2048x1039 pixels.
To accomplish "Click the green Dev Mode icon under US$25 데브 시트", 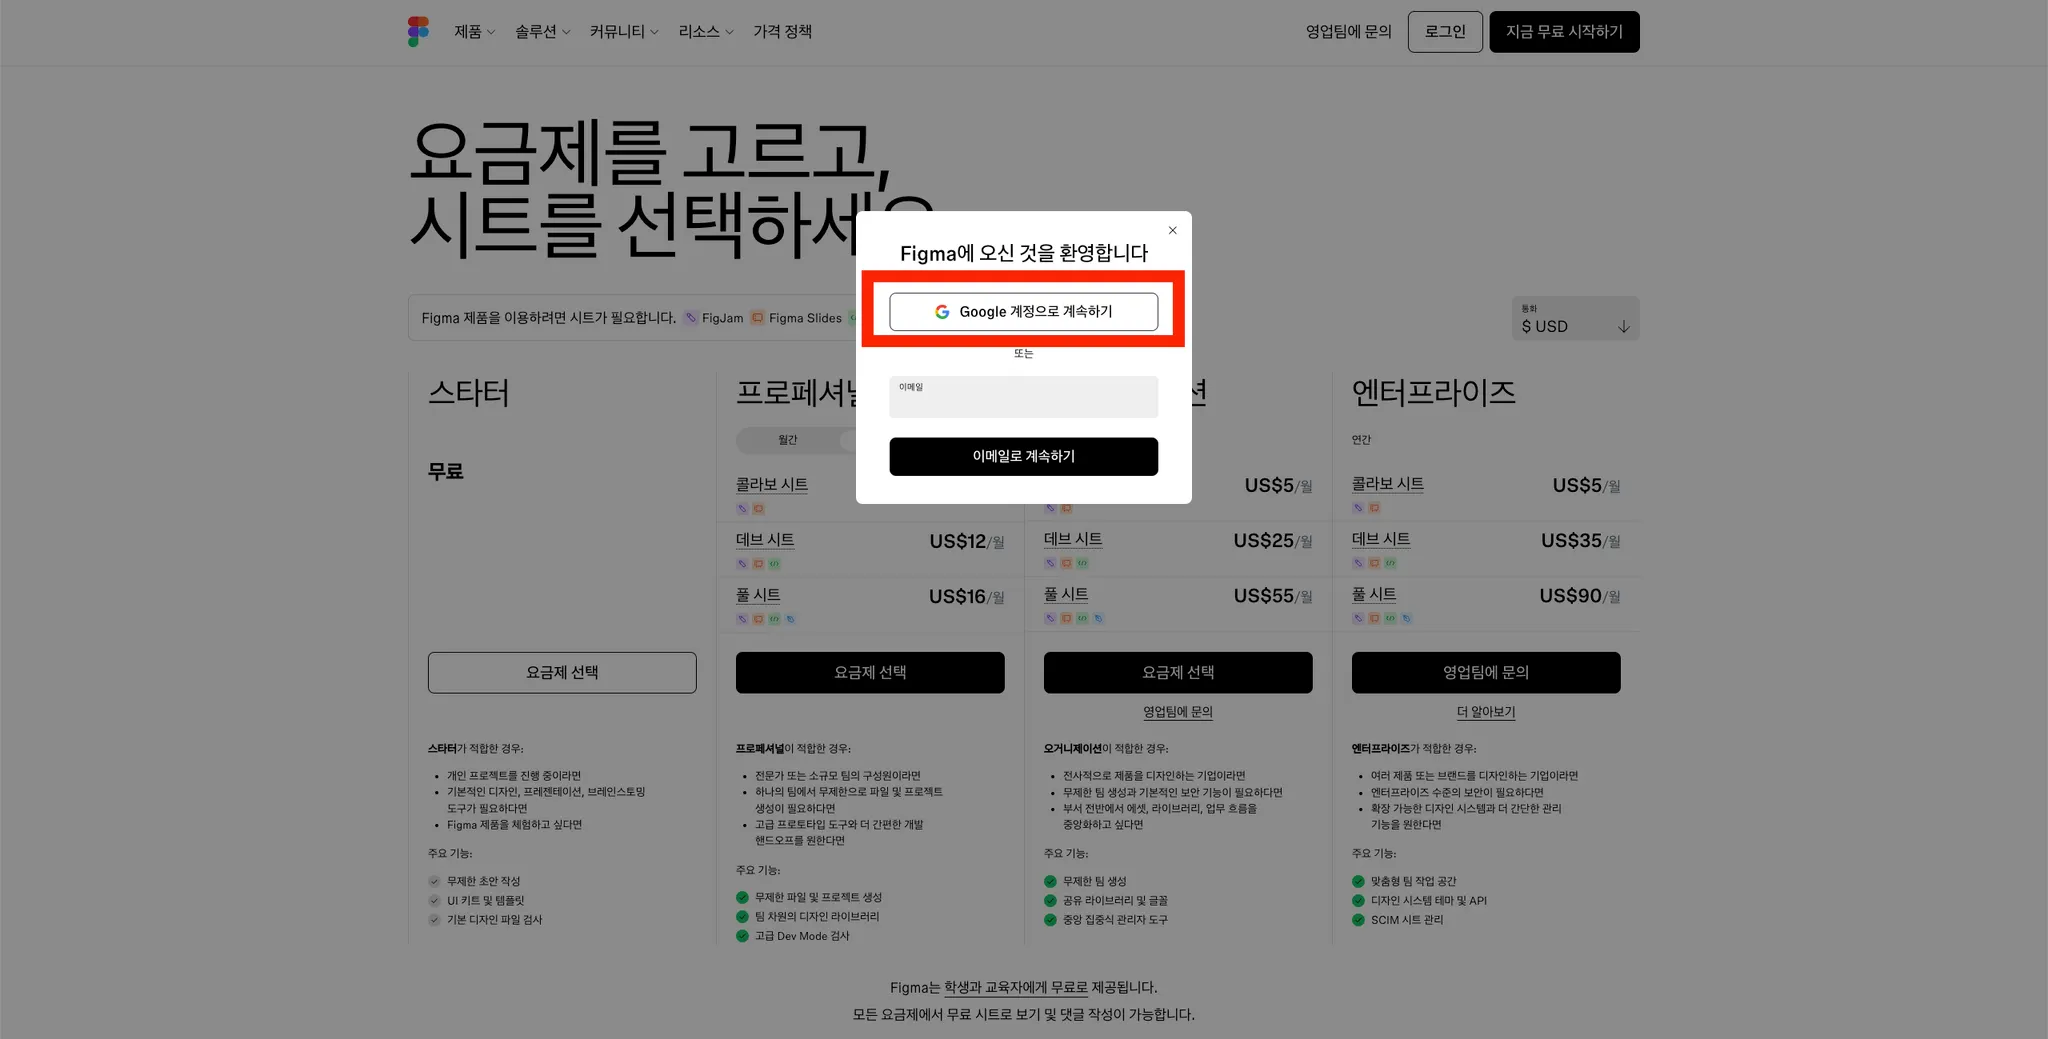I will pyautogui.click(x=1082, y=563).
